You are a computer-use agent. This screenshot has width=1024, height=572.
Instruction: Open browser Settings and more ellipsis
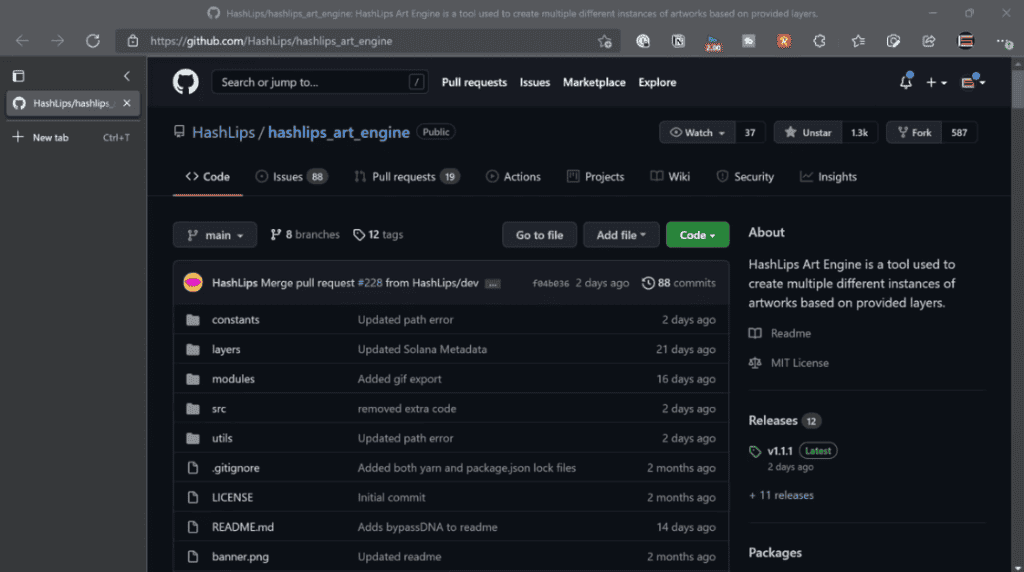coord(1004,42)
